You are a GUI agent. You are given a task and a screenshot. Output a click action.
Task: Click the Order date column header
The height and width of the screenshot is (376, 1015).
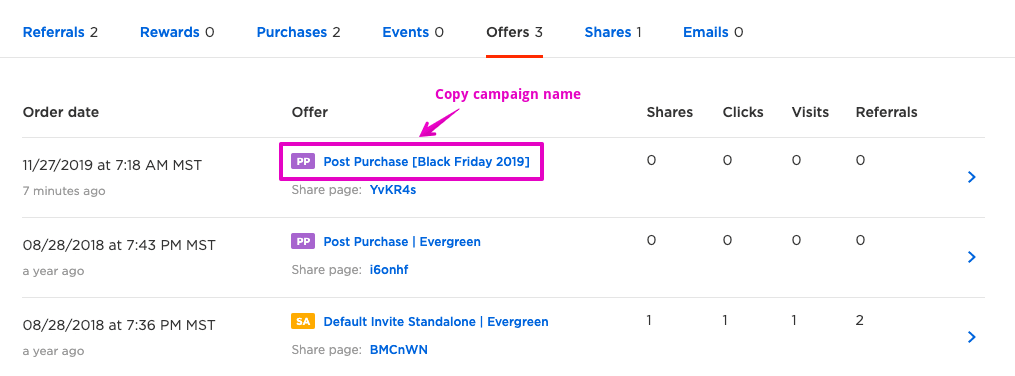(x=61, y=112)
